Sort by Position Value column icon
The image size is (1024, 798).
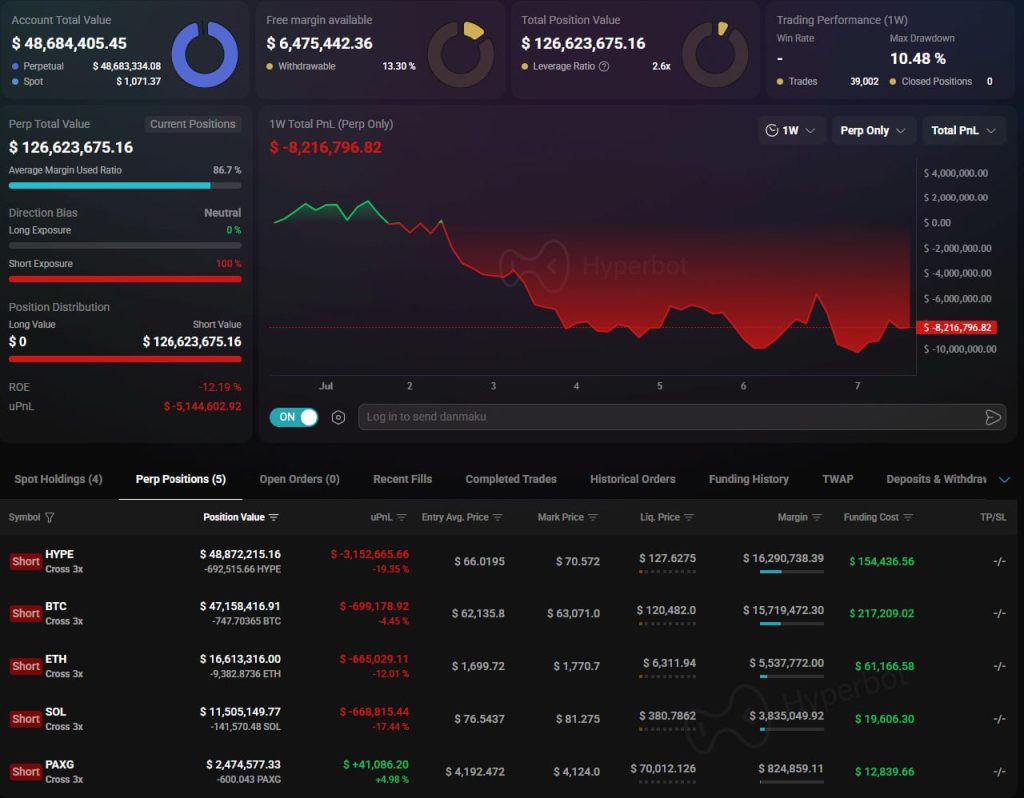pos(274,517)
